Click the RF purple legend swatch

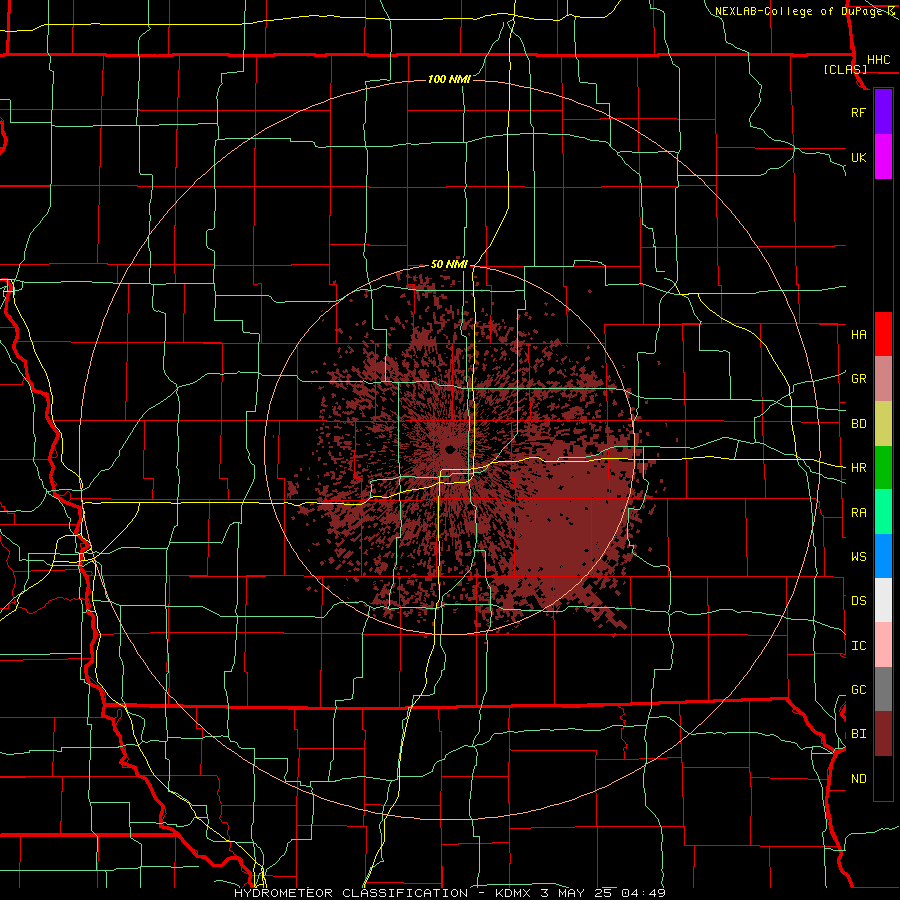point(883,112)
